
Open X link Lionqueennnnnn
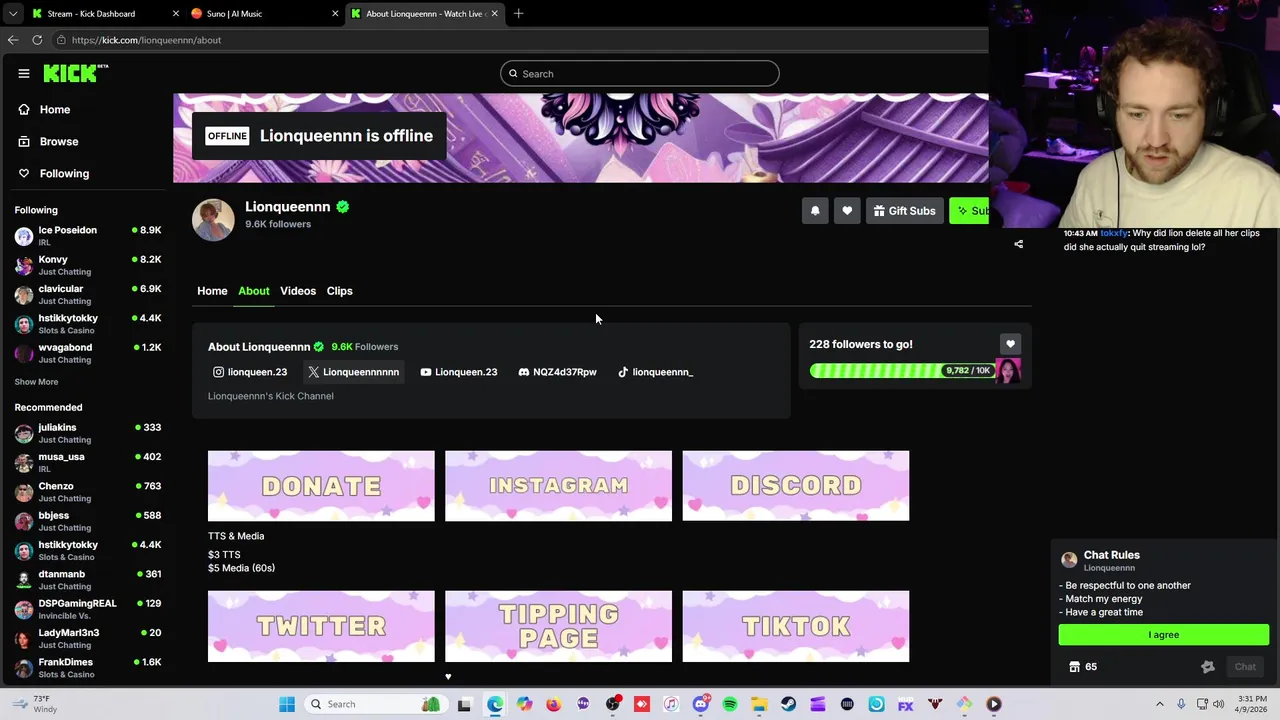[x=353, y=372]
